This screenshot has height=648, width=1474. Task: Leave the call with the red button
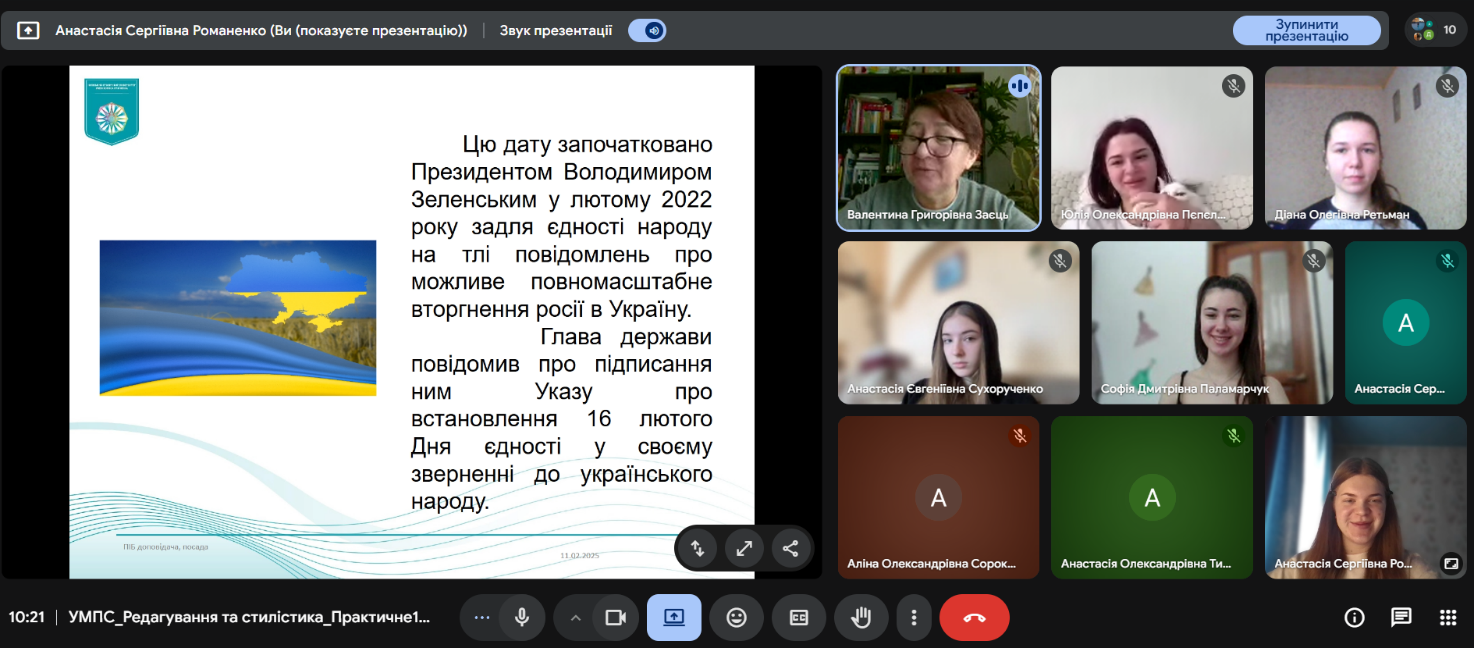coord(974,618)
